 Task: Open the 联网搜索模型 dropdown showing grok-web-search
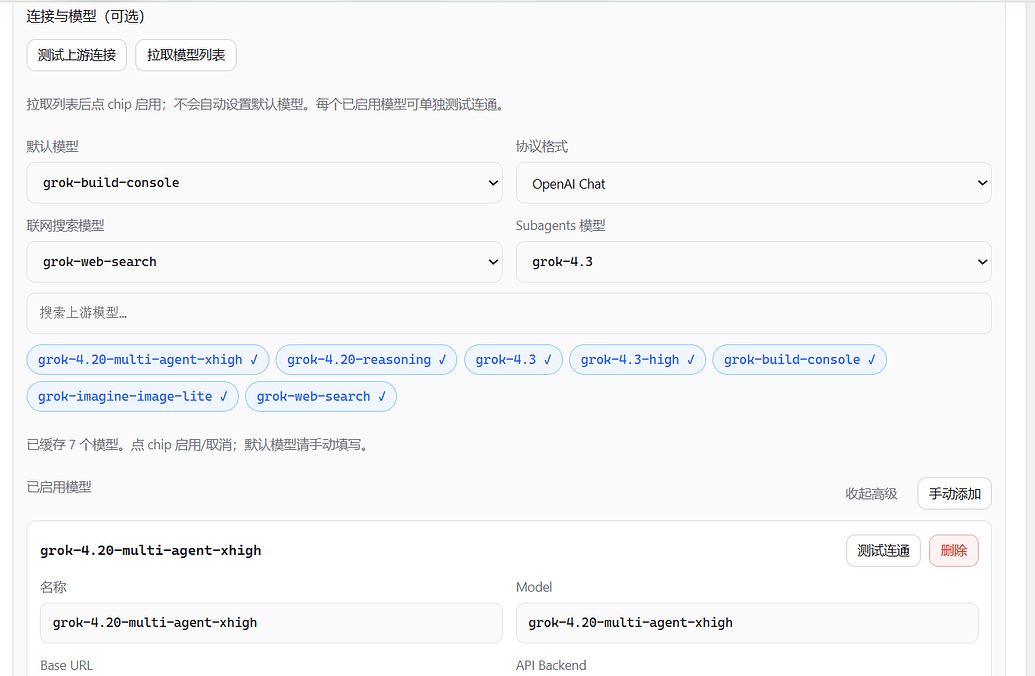pos(264,261)
